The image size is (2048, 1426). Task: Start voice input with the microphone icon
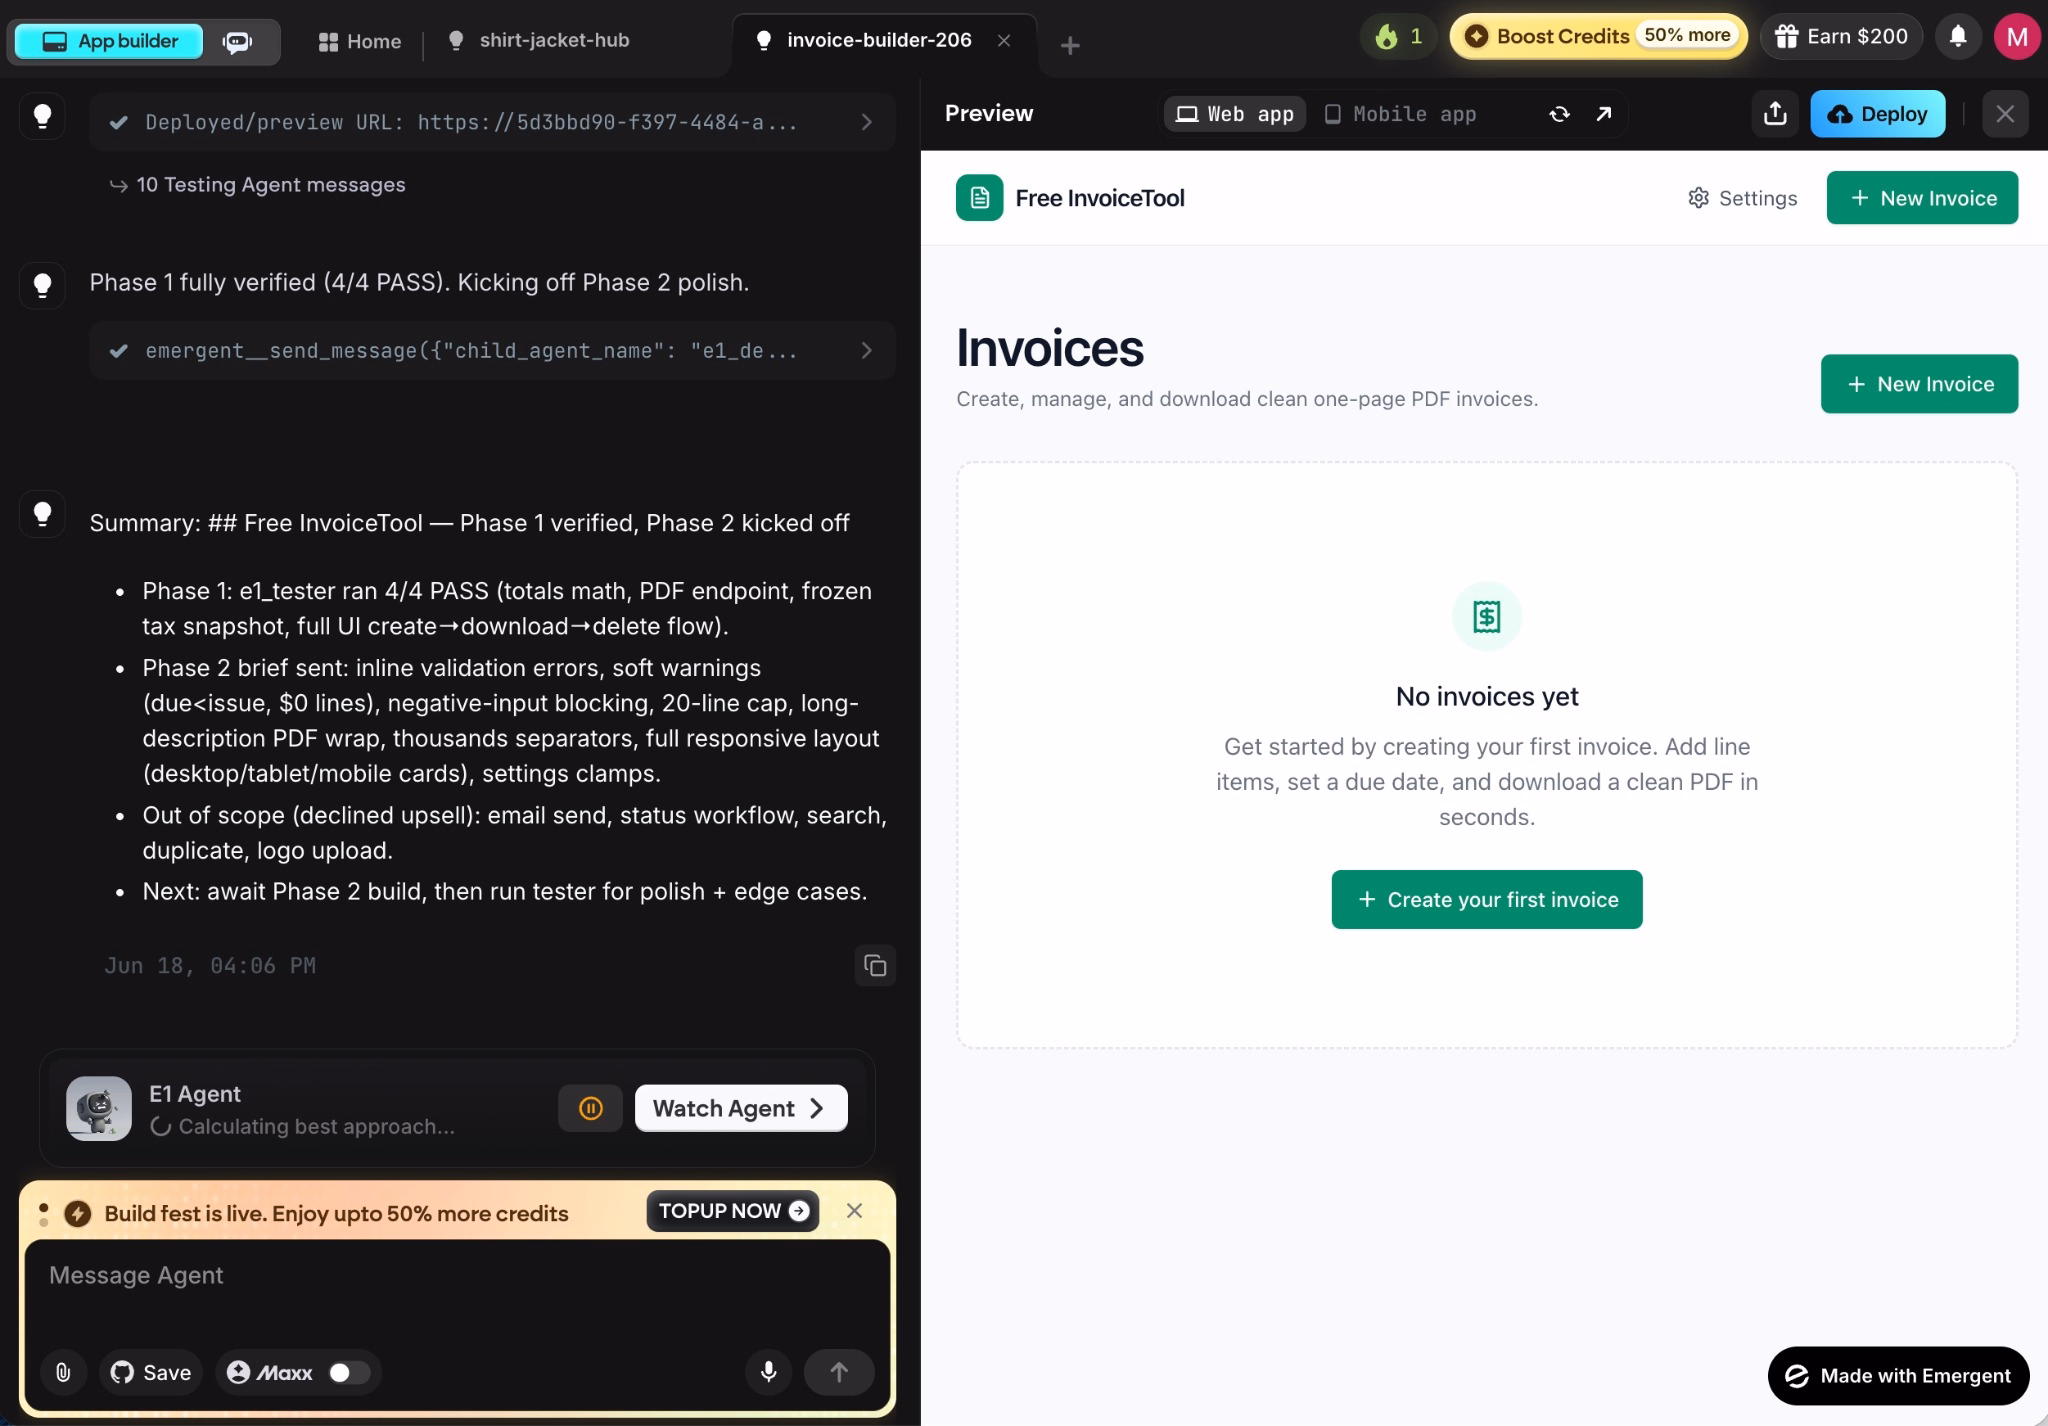[768, 1372]
